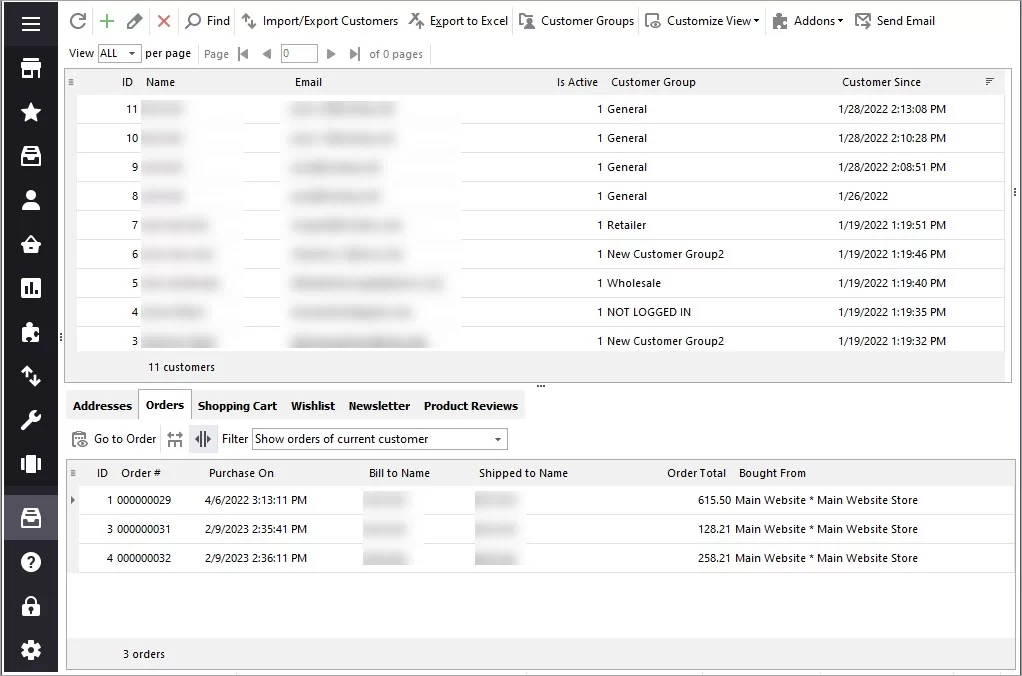
Task: Select customer row with group Wholesale
Action: click(540, 283)
